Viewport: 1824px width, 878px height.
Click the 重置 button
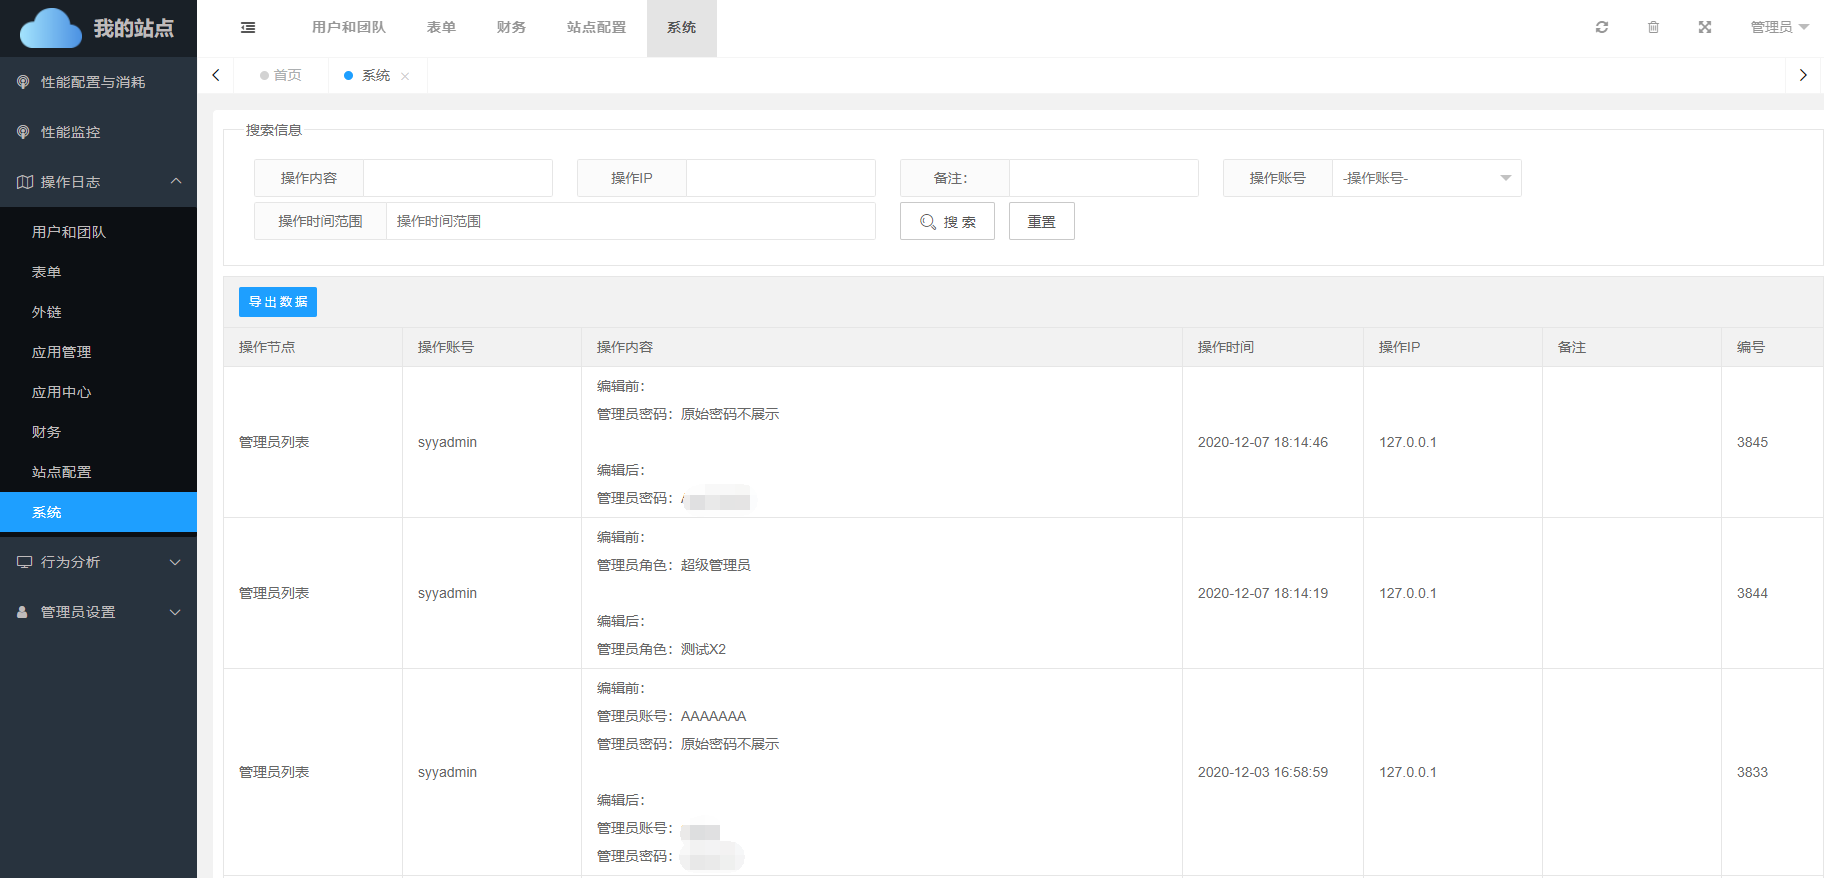1041,221
